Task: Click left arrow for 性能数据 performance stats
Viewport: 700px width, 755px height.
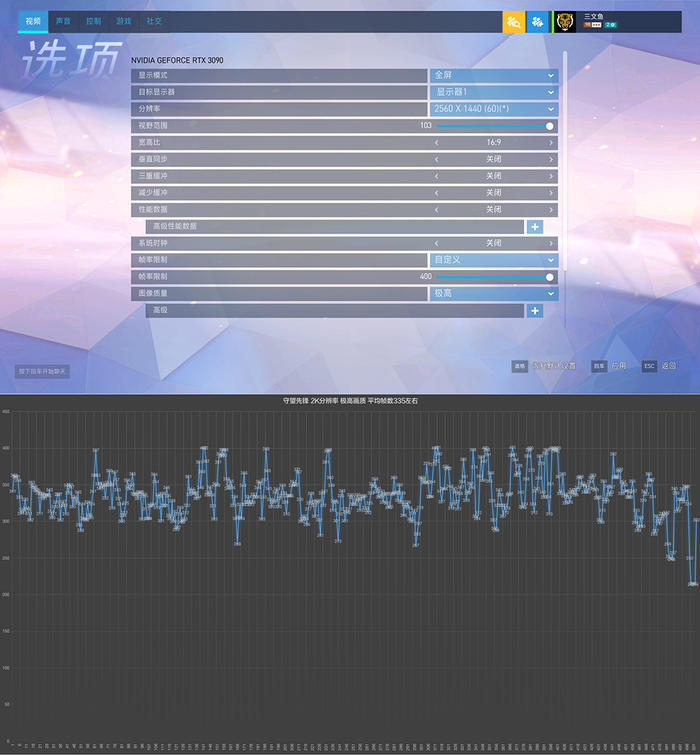Action: tap(437, 210)
